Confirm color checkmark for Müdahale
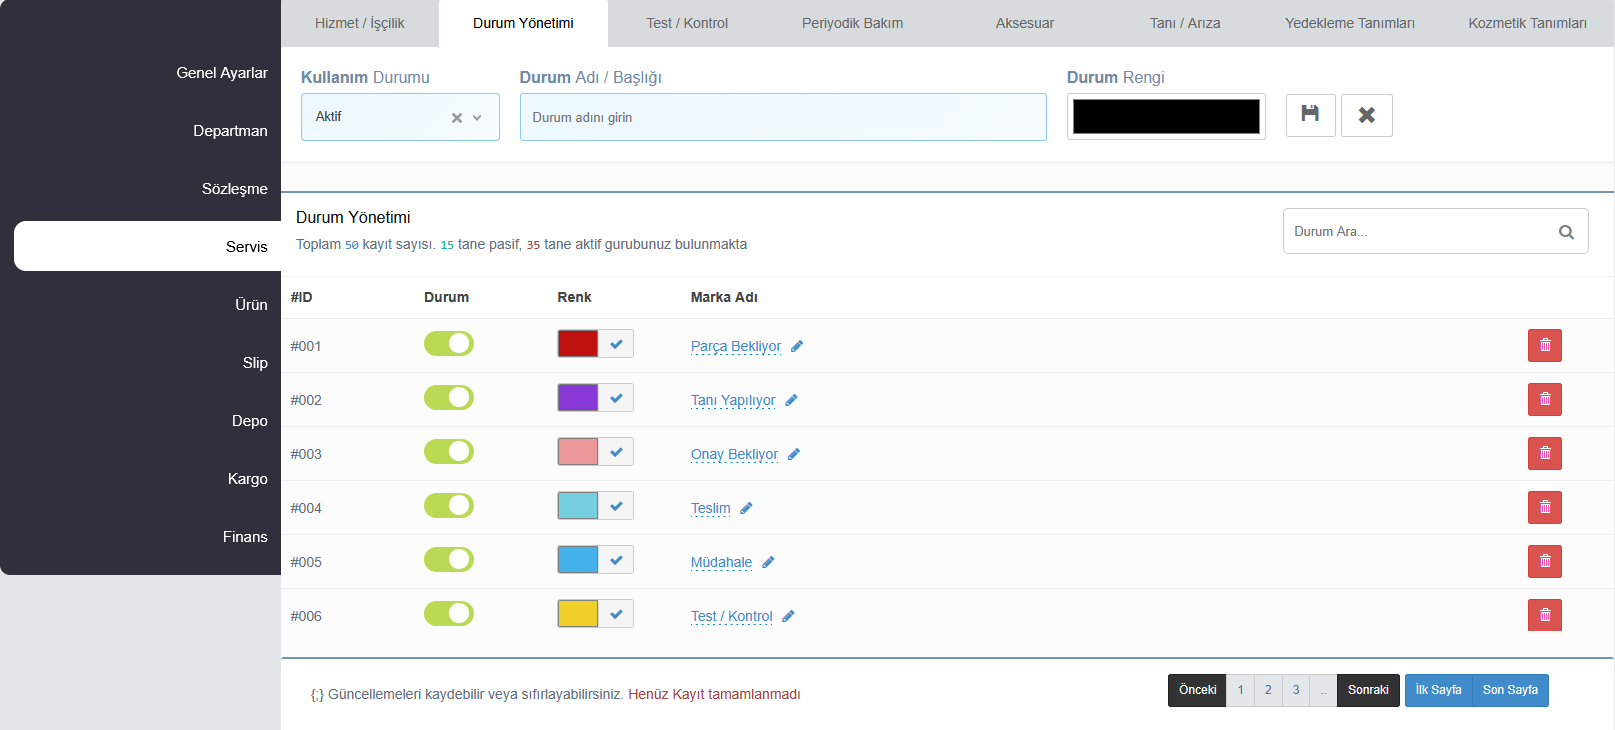 pyautogui.click(x=616, y=559)
